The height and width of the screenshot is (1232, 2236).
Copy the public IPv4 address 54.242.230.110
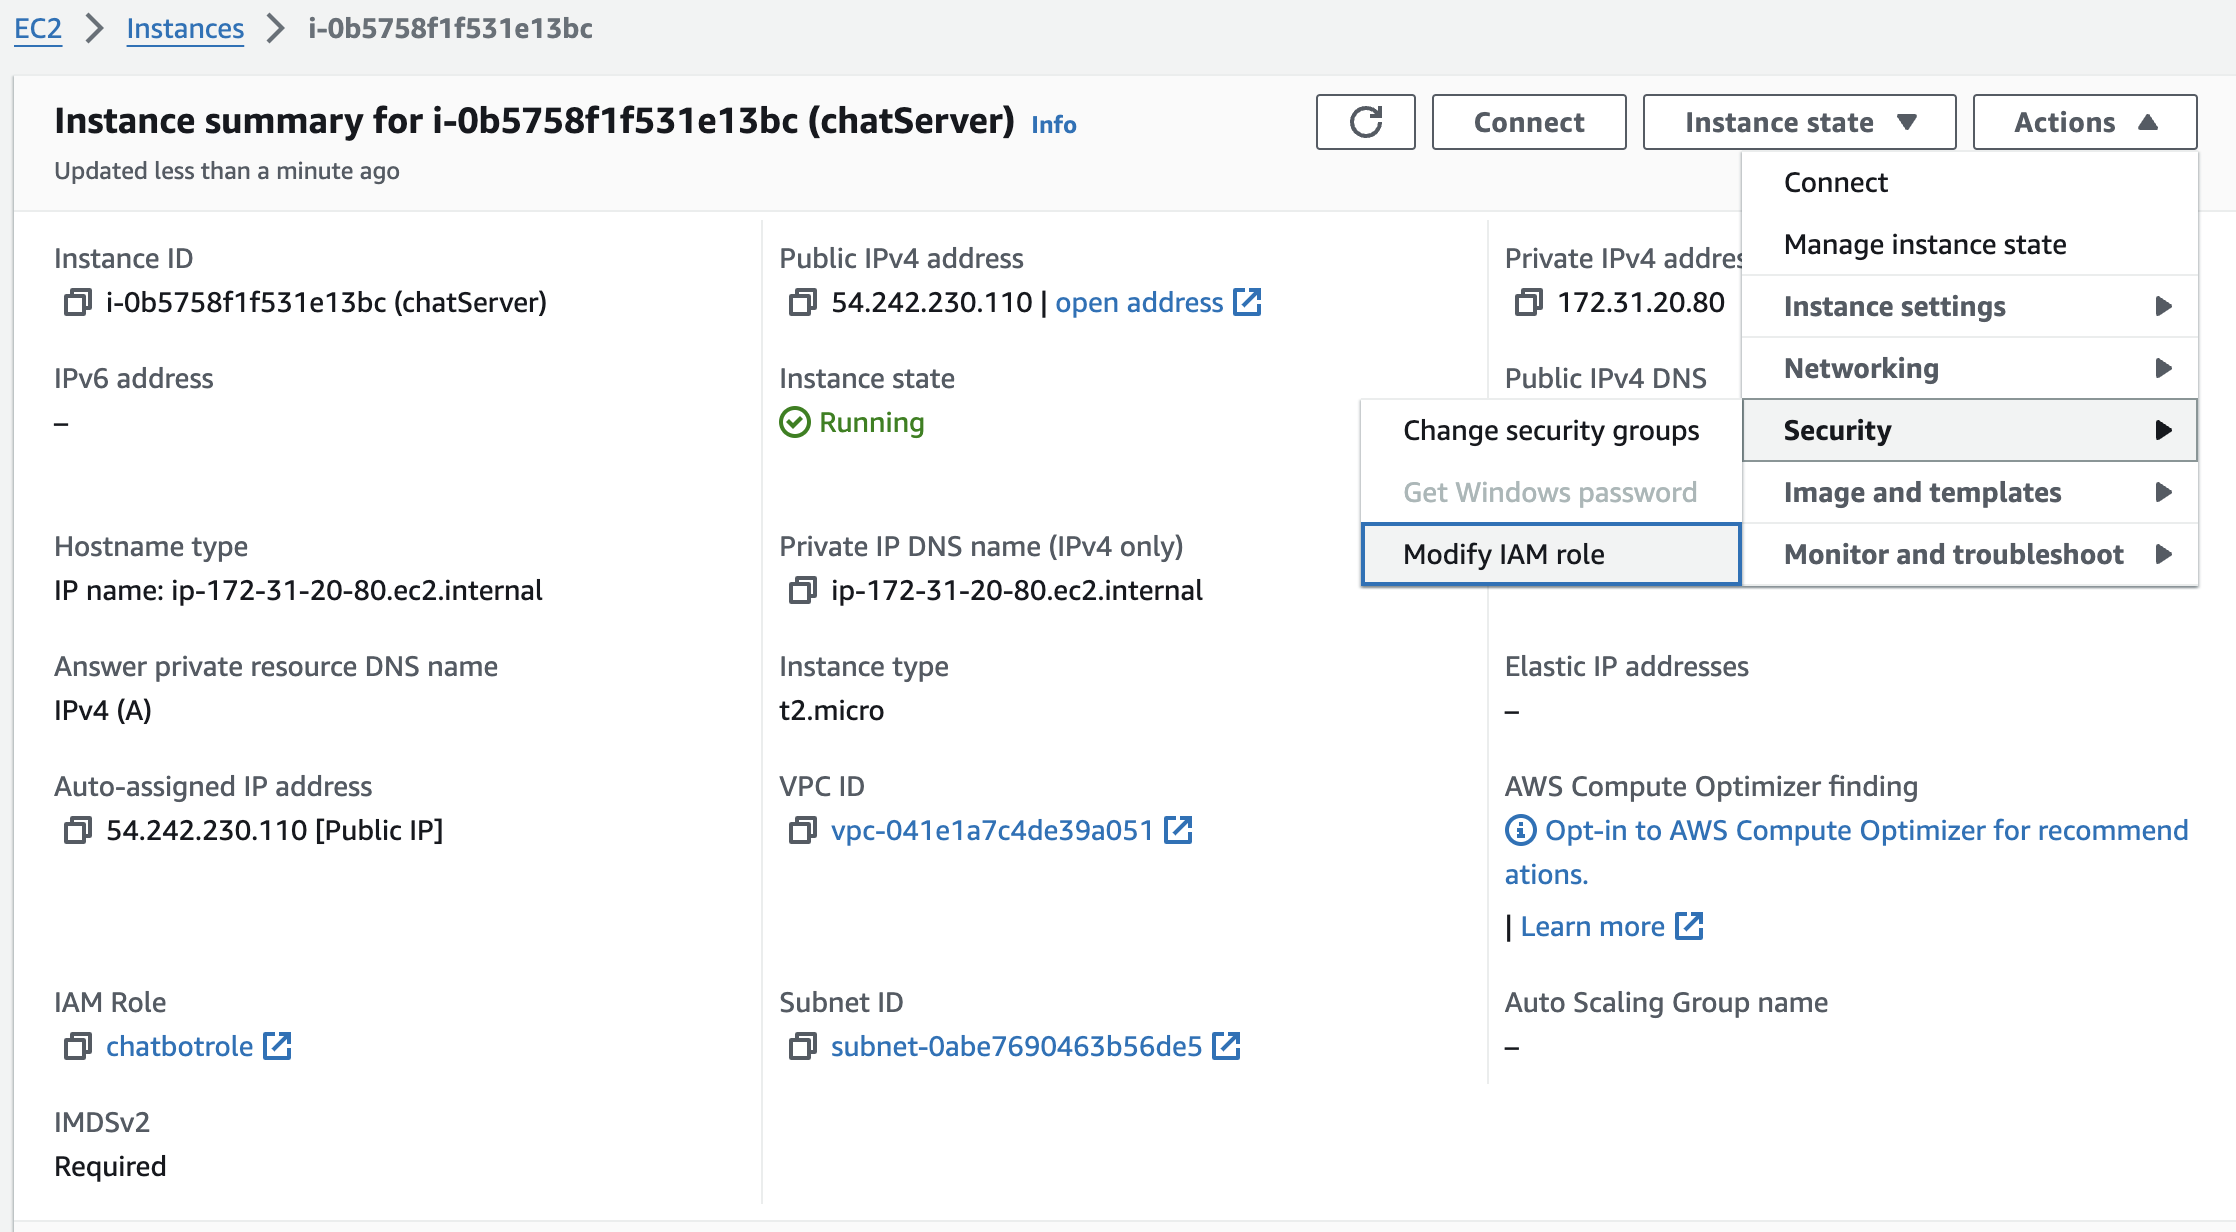pos(802,302)
